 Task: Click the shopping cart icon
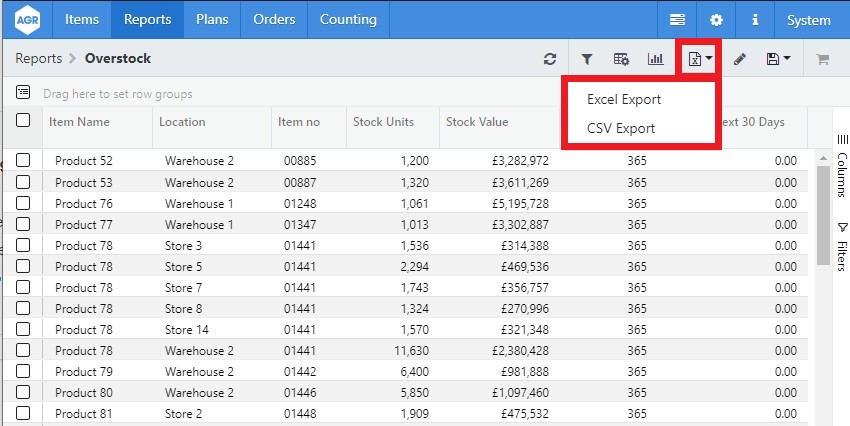point(822,59)
